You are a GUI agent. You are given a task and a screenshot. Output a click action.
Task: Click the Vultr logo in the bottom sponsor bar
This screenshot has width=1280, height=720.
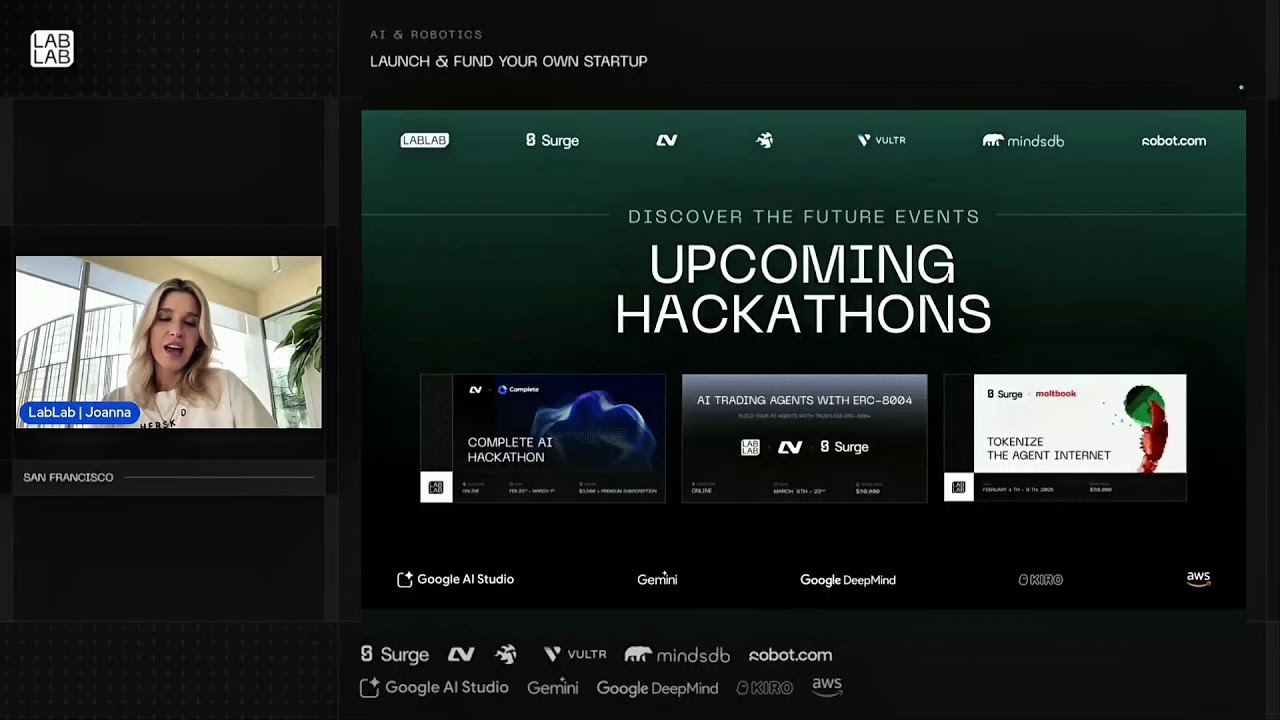(x=575, y=654)
